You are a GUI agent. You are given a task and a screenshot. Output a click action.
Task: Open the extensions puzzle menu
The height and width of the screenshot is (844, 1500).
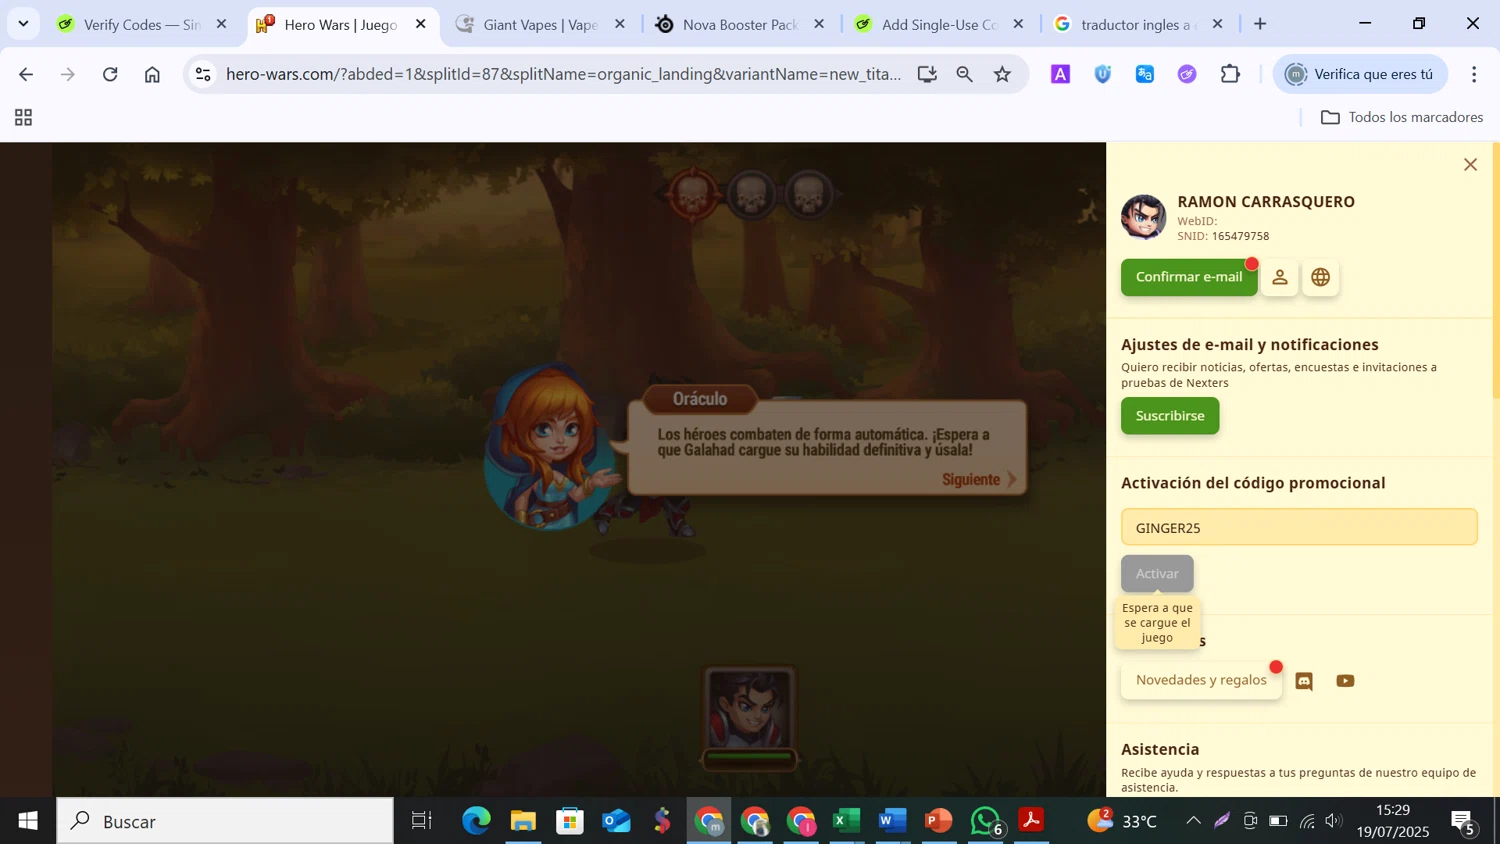1230,74
